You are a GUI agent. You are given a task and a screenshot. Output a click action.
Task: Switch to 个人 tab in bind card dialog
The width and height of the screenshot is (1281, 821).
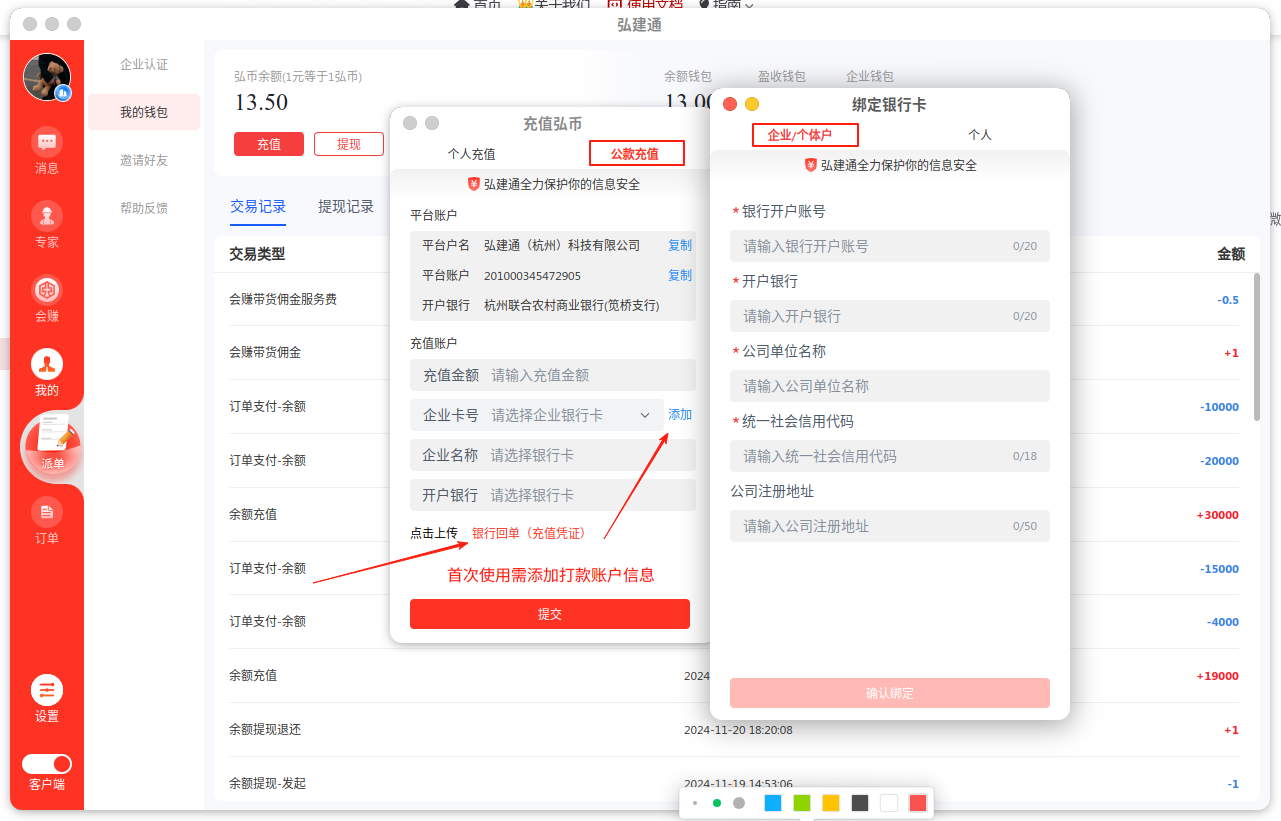[979, 134]
